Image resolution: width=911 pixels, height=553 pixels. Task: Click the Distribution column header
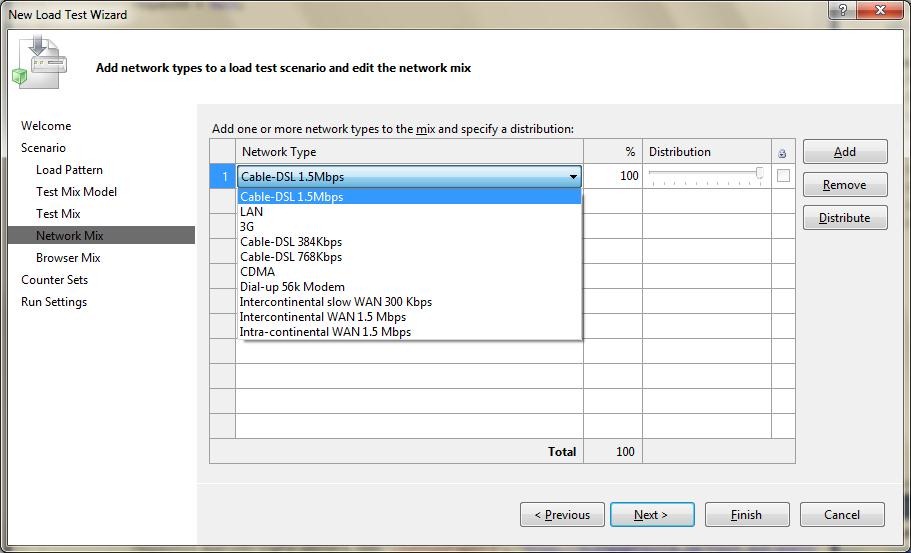[706, 152]
